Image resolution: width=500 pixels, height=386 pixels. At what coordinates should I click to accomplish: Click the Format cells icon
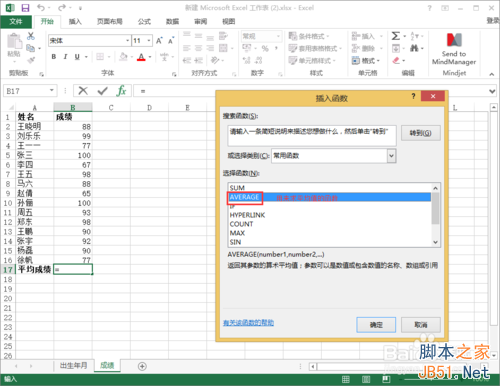point(356,61)
